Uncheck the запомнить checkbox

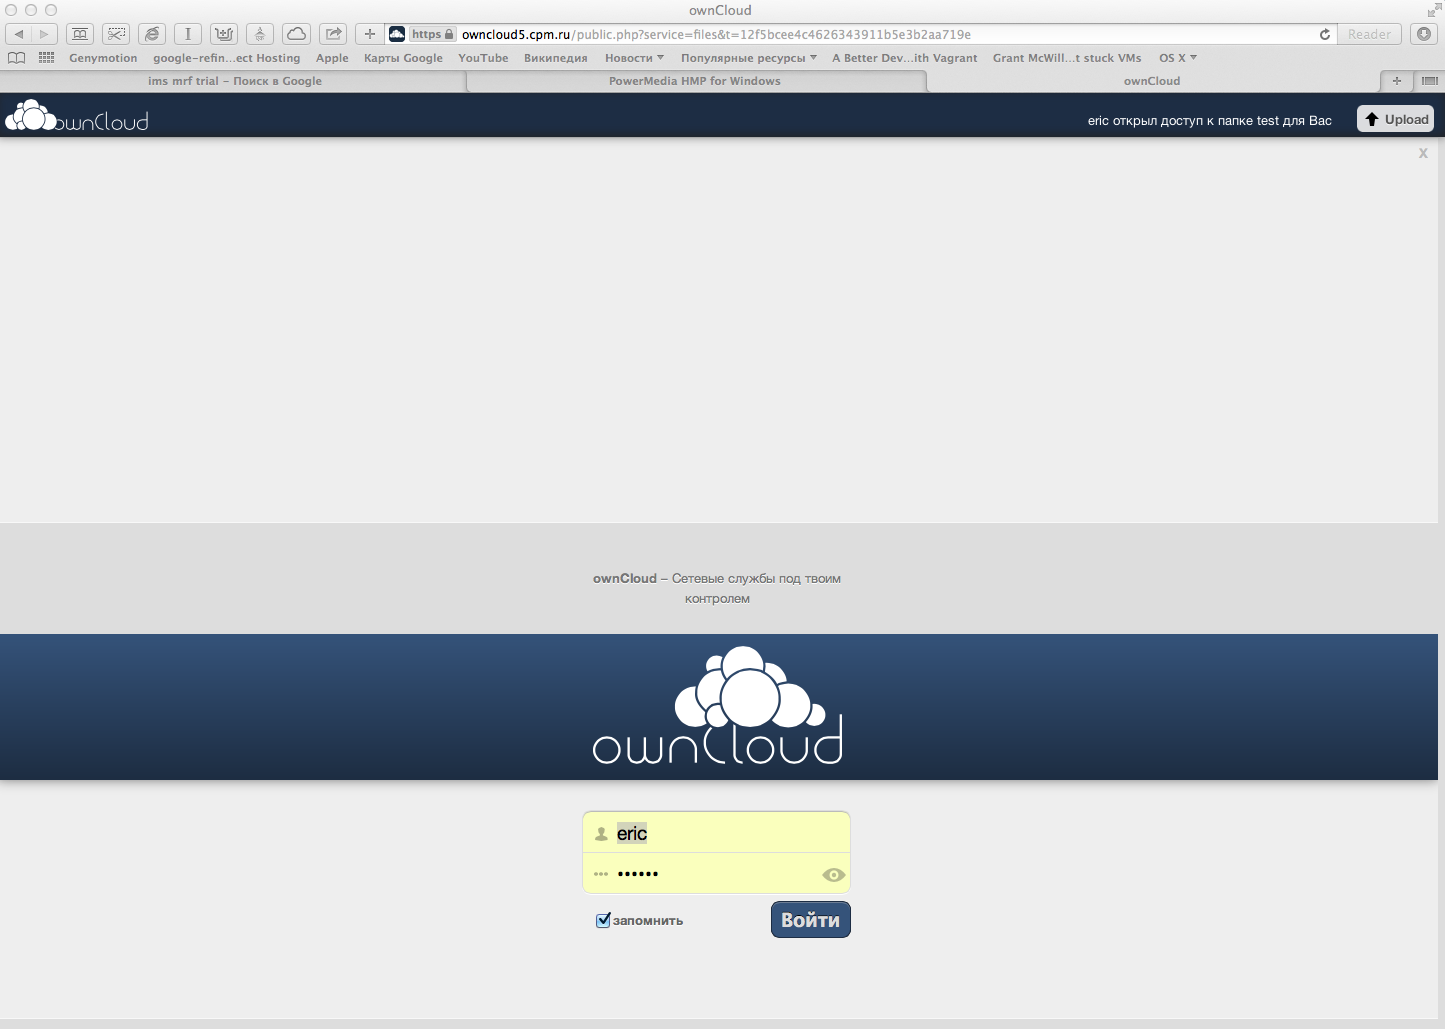click(x=603, y=920)
